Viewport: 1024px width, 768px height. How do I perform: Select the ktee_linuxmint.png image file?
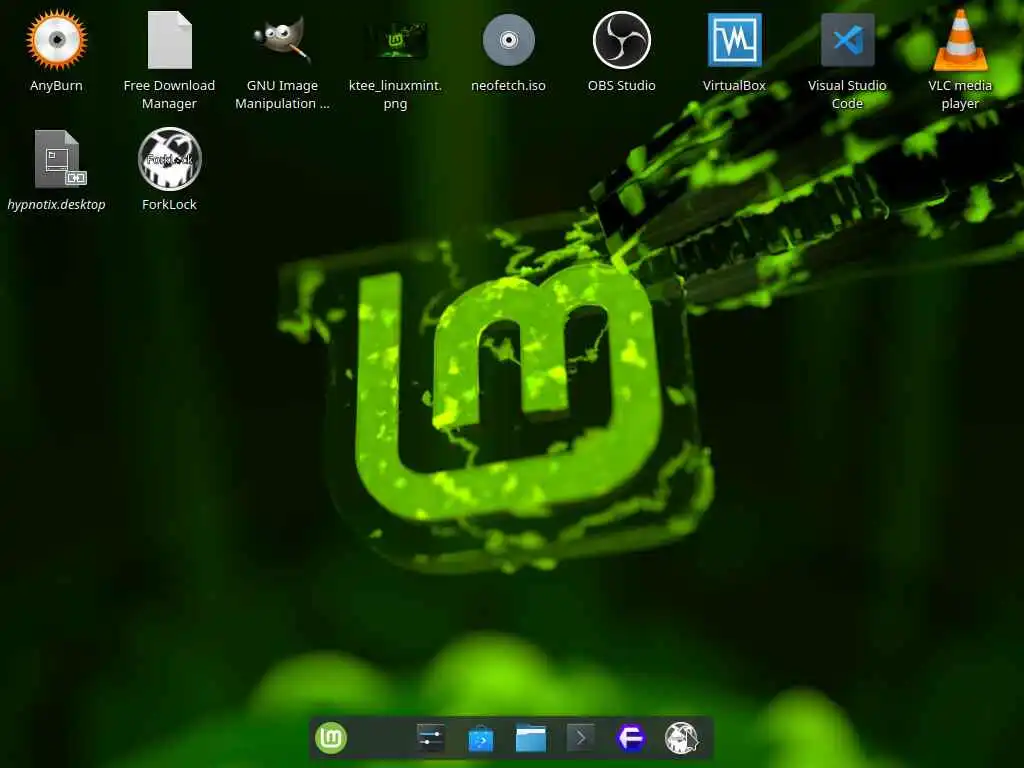(x=396, y=40)
